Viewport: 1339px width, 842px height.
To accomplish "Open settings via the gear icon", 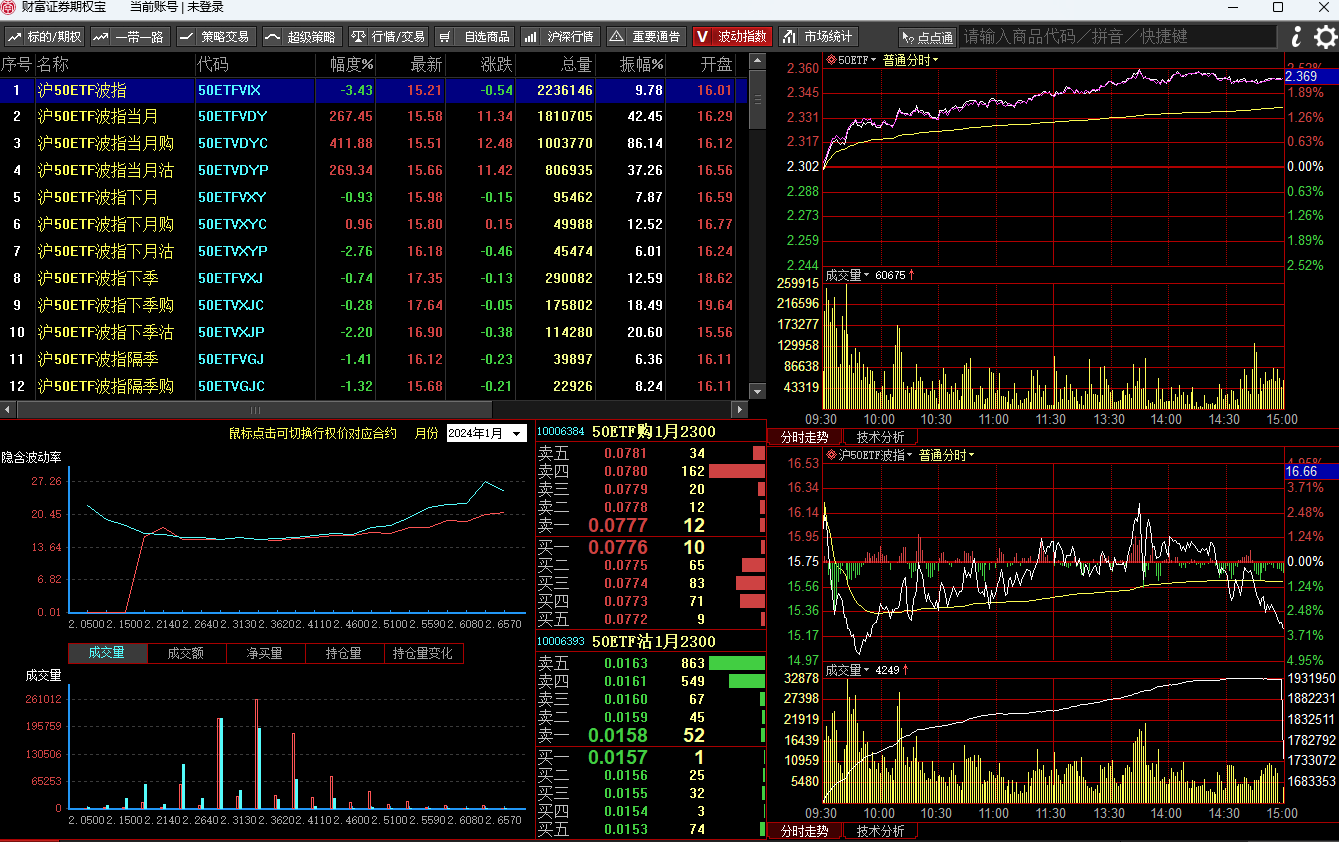I will [x=1325, y=37].
